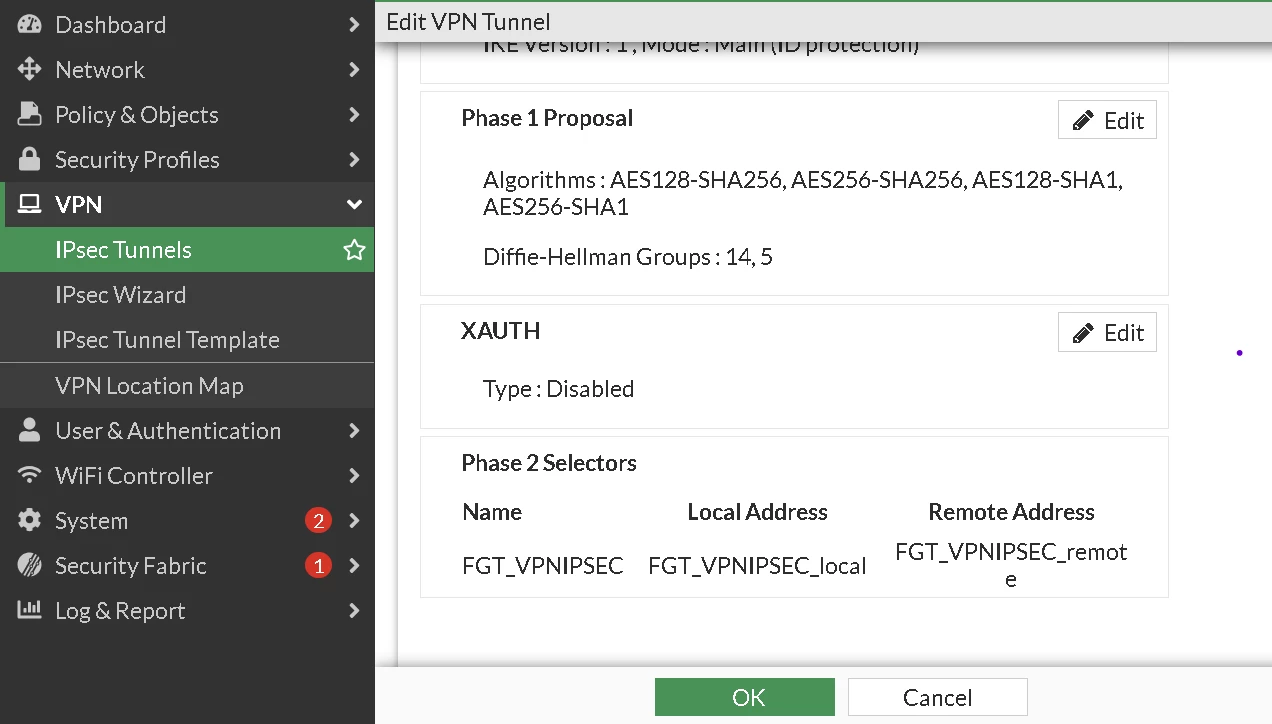
Task: Open the Network menu
Action: click(187, 70)
